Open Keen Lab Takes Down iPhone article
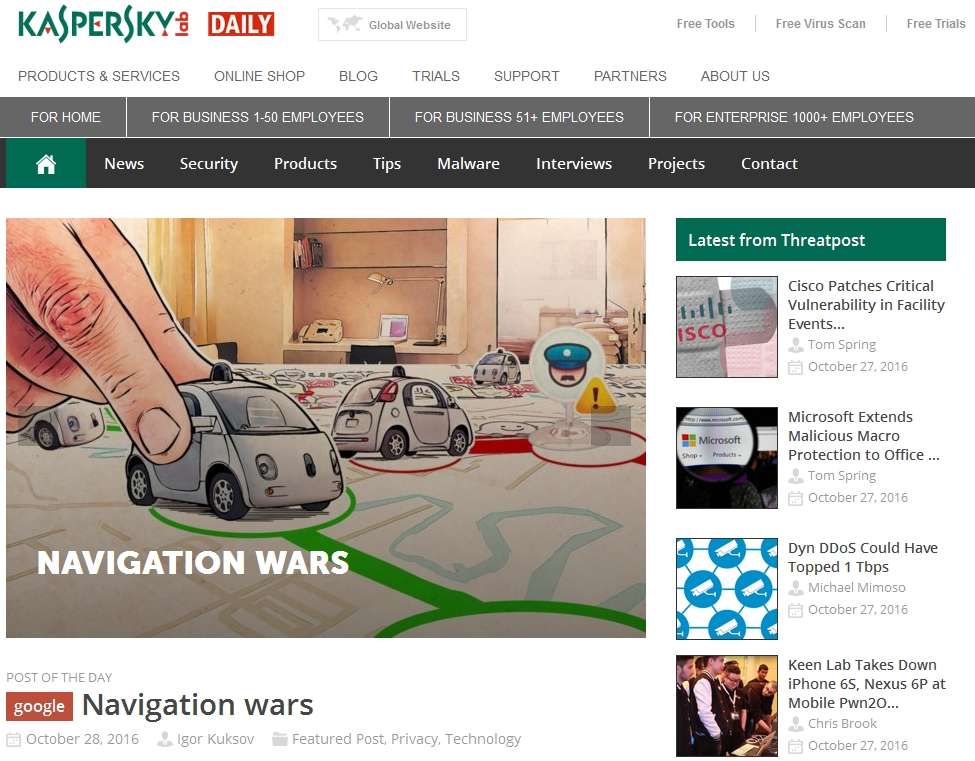The width and height of the screenshot is (975, 761). click(867, 684)
